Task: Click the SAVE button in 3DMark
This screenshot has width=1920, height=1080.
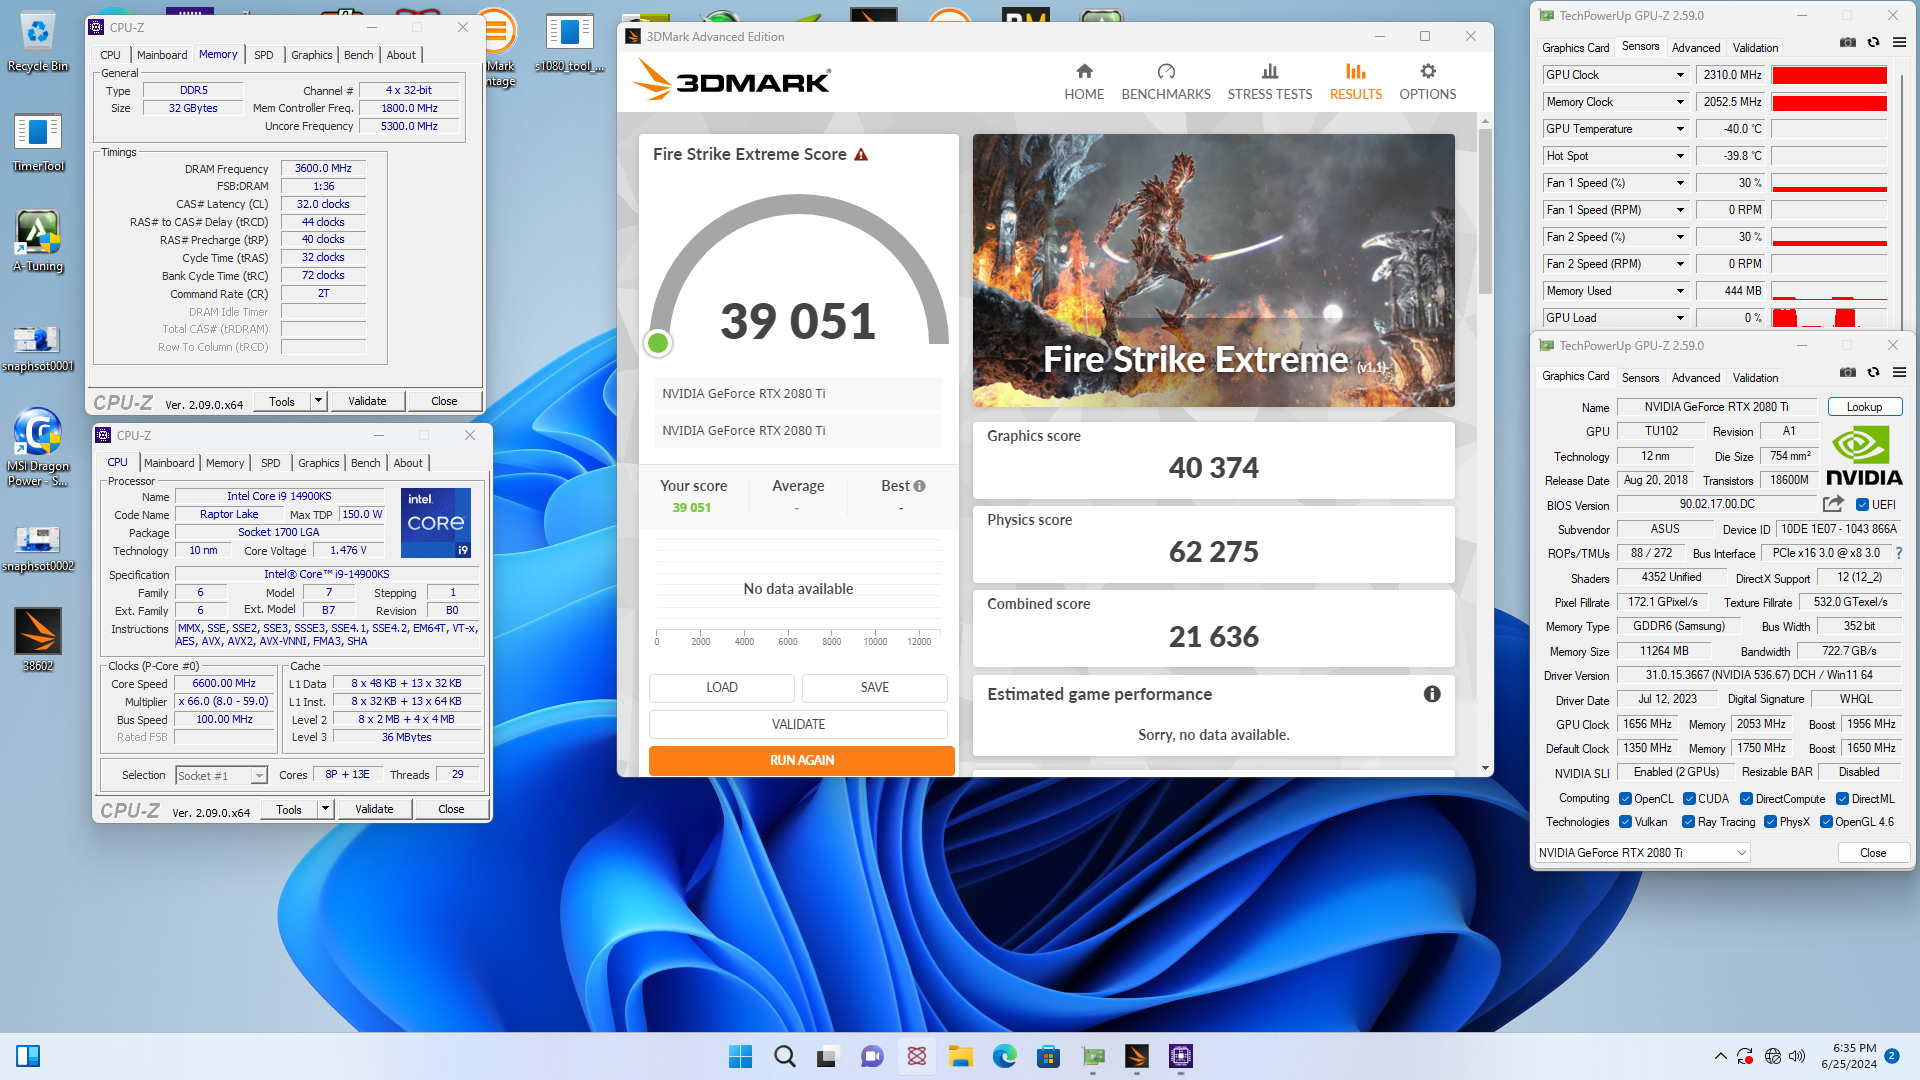Action: pyautogui.click(x=875, y=688)
